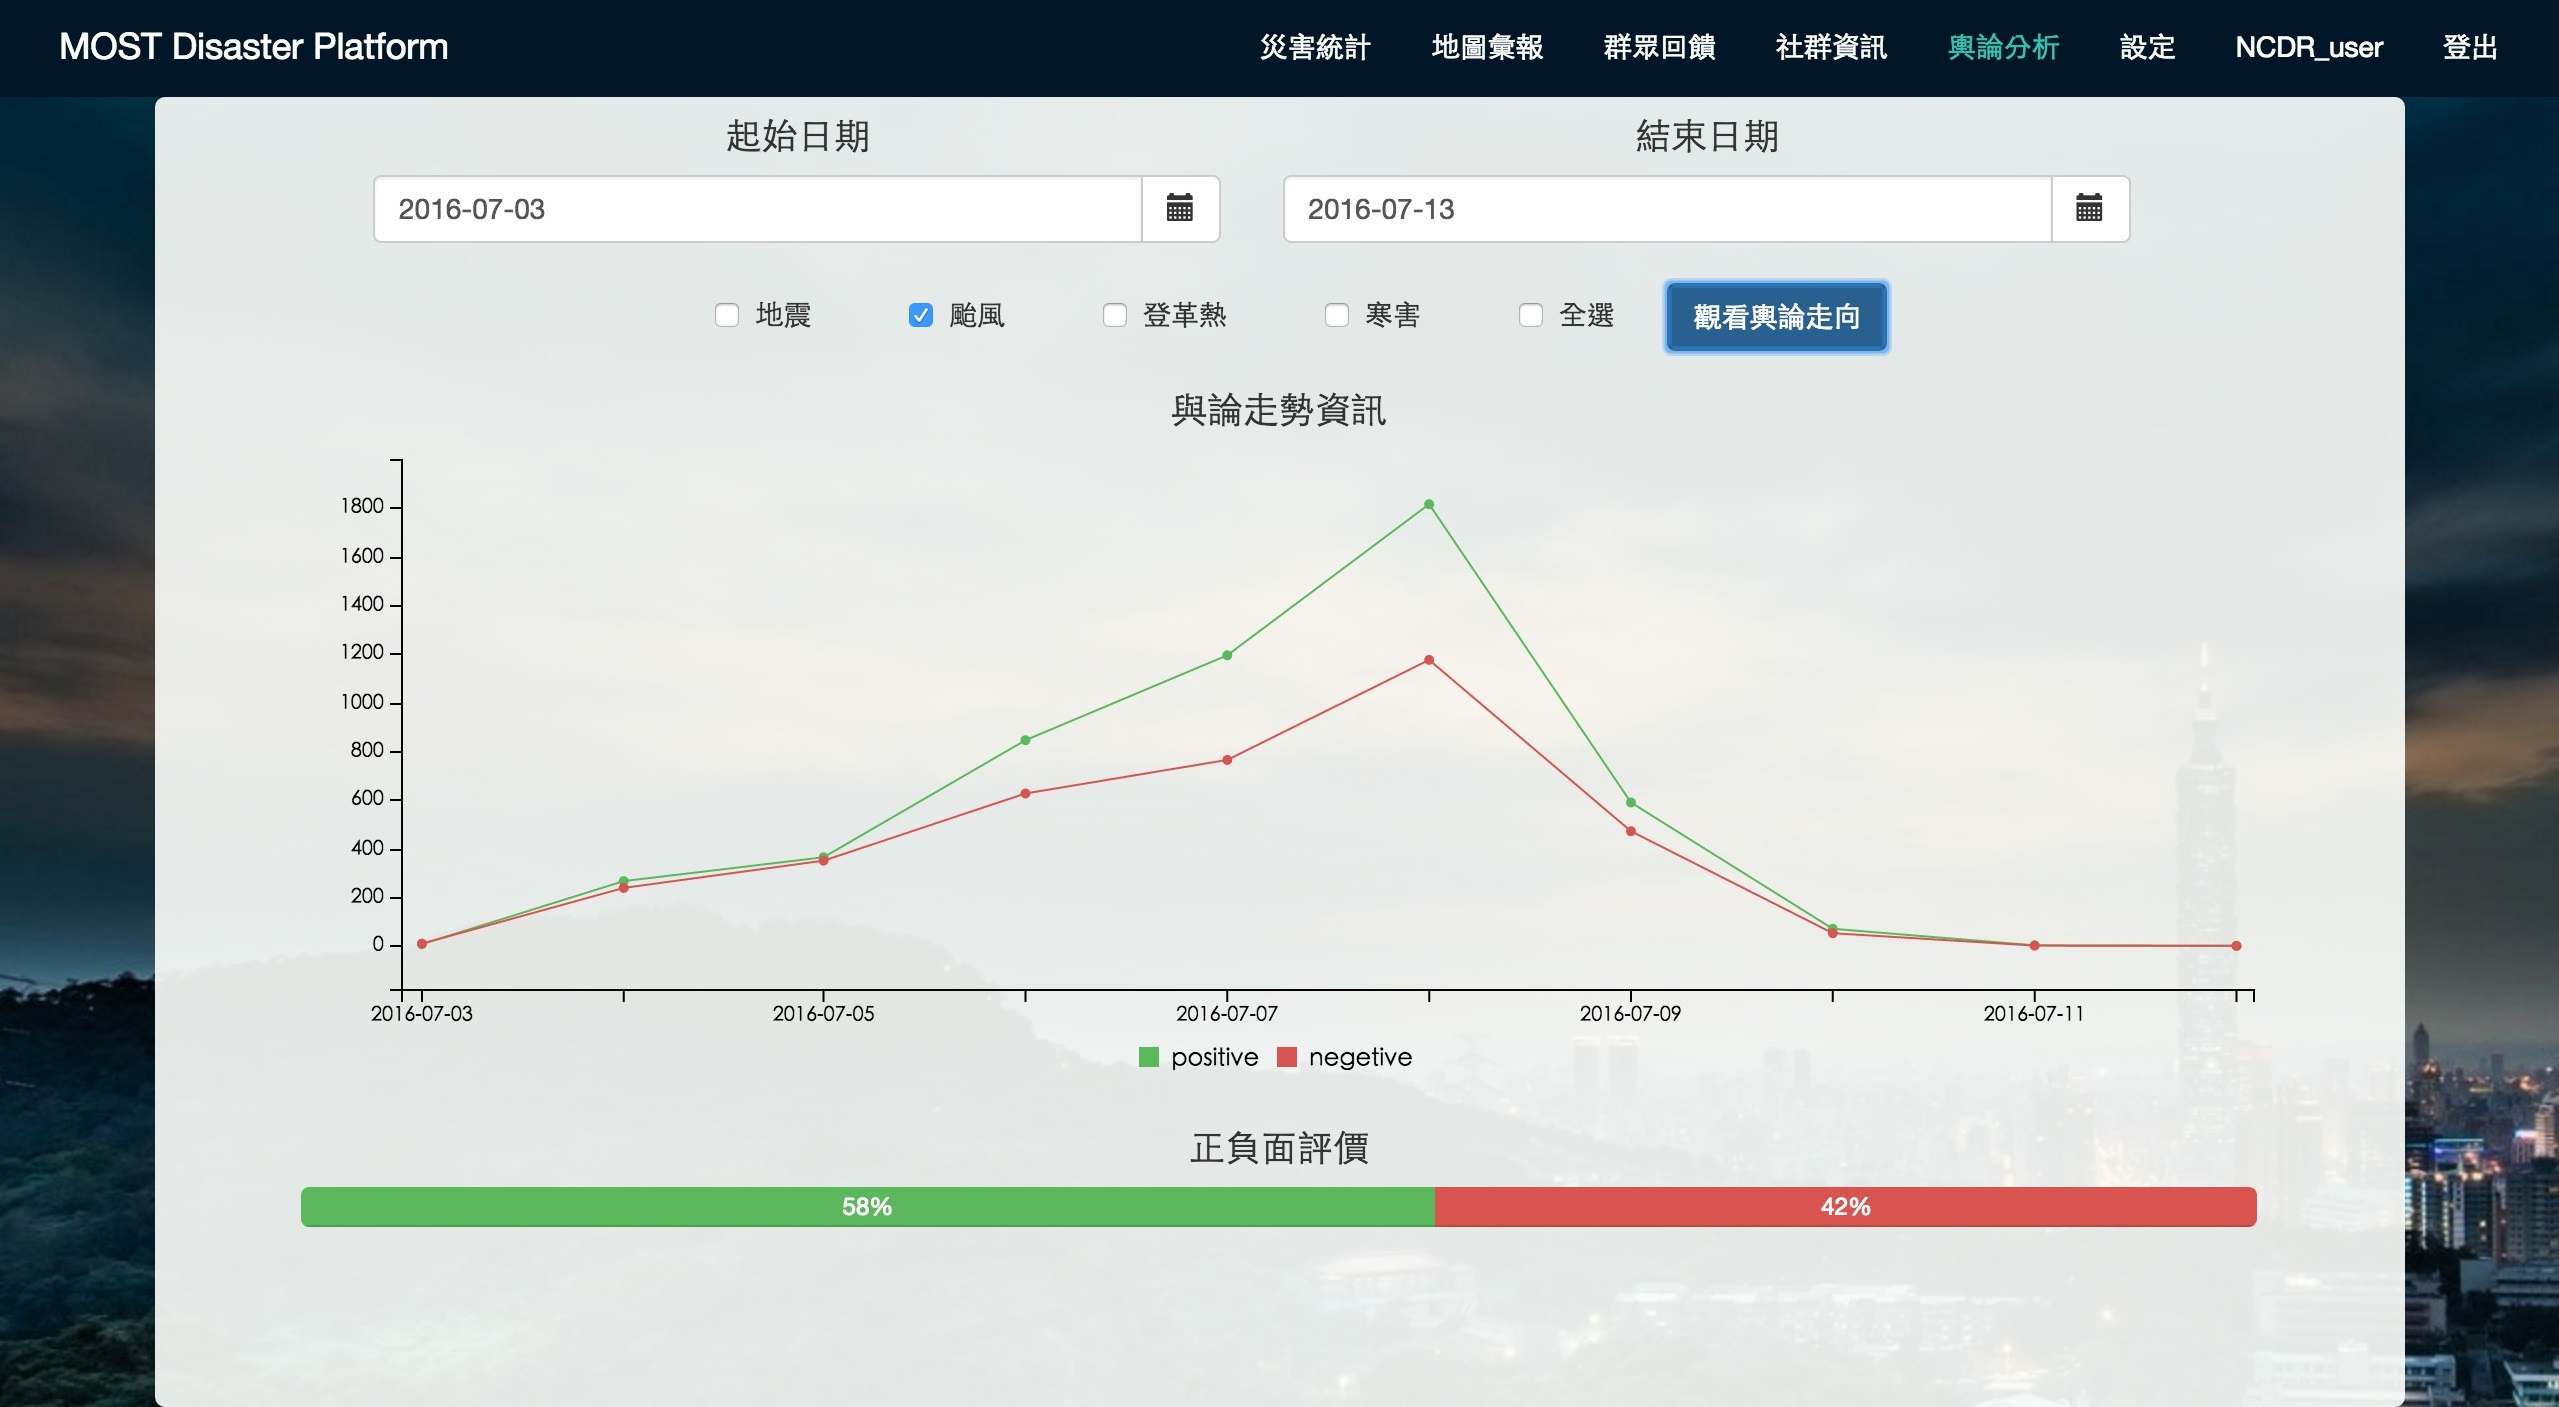Screen dimensions: 2559x1407
Task: Click the 正負面評價 heading
Action: 1279,1148
